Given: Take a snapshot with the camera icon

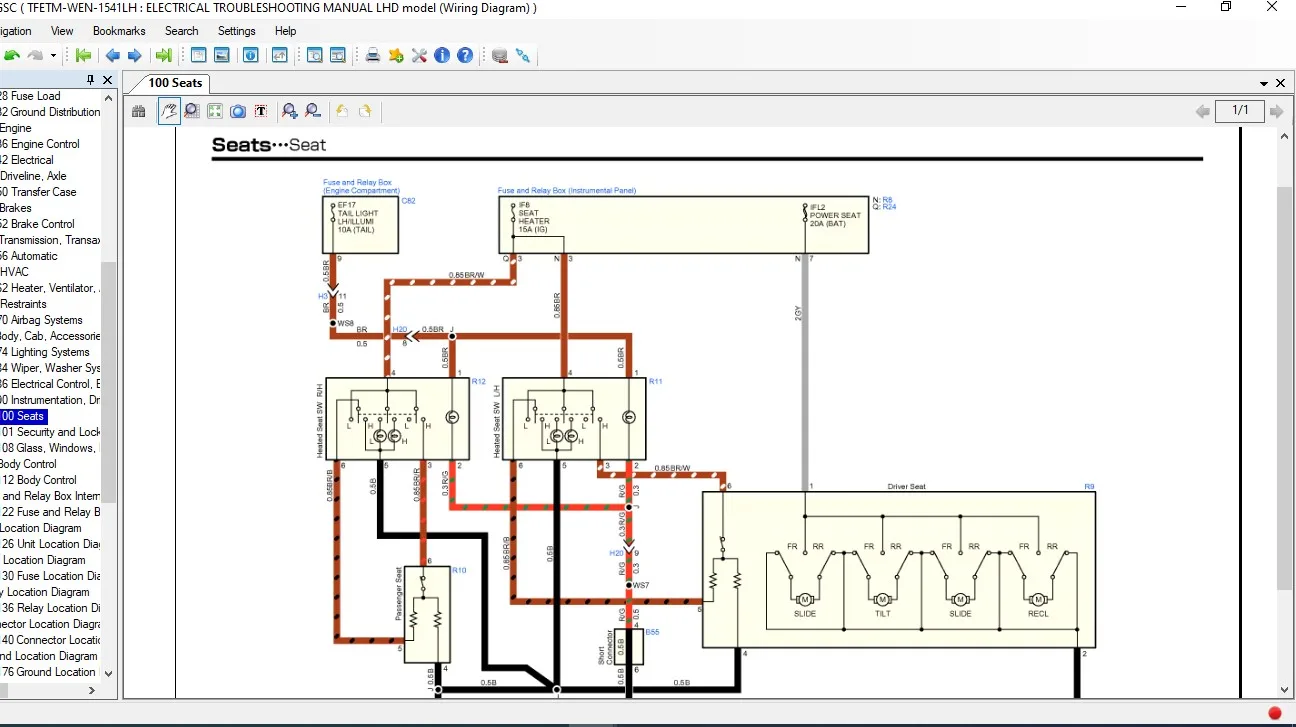Looking at the screenshot, I should point(238,111).
